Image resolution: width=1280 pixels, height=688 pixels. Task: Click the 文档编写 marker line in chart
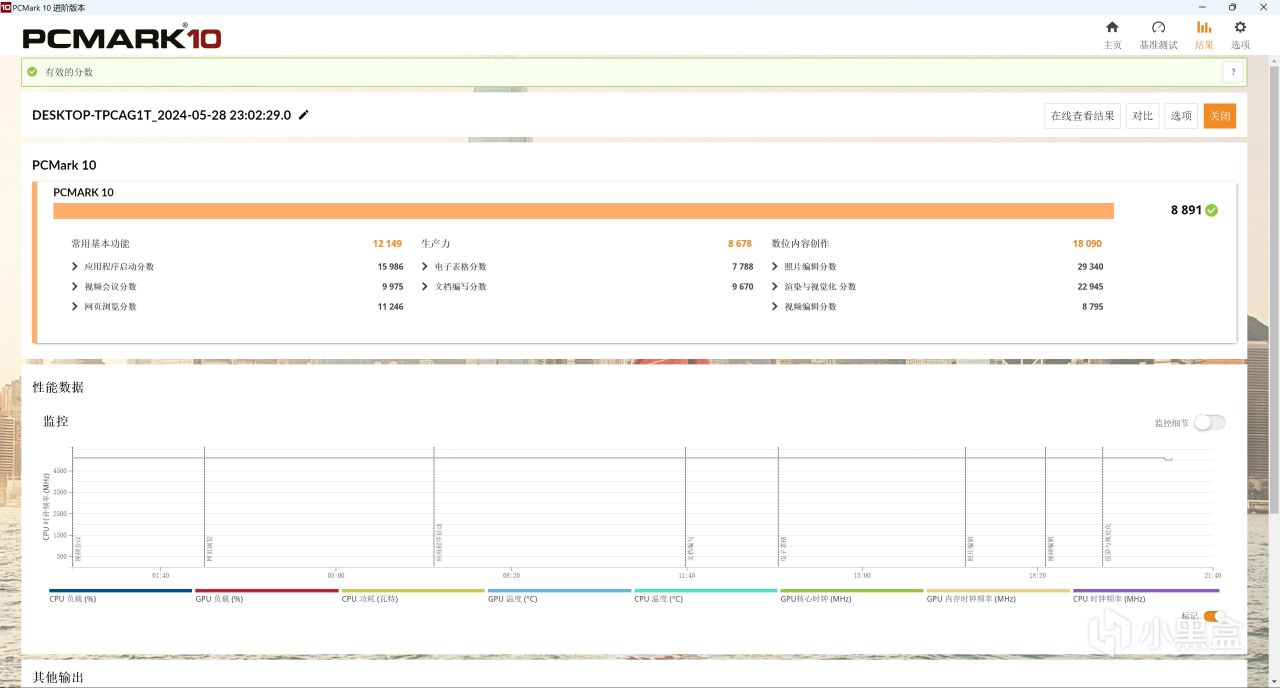click(x=685, y=505)
